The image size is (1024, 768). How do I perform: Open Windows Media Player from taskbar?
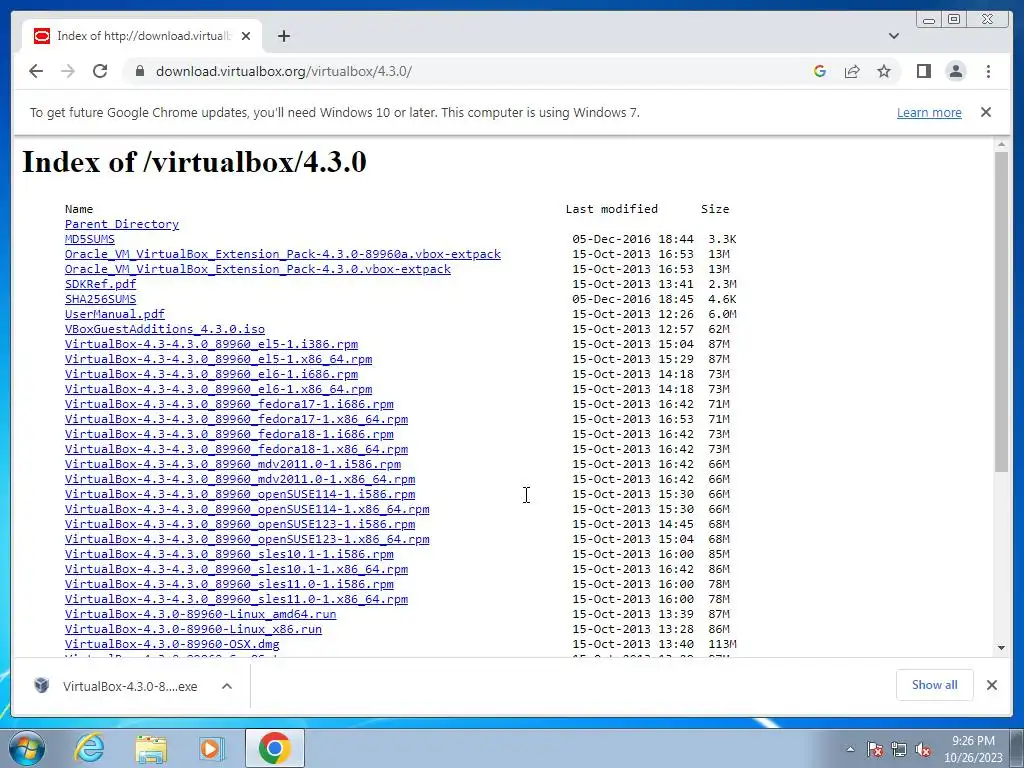pos(211,748)
